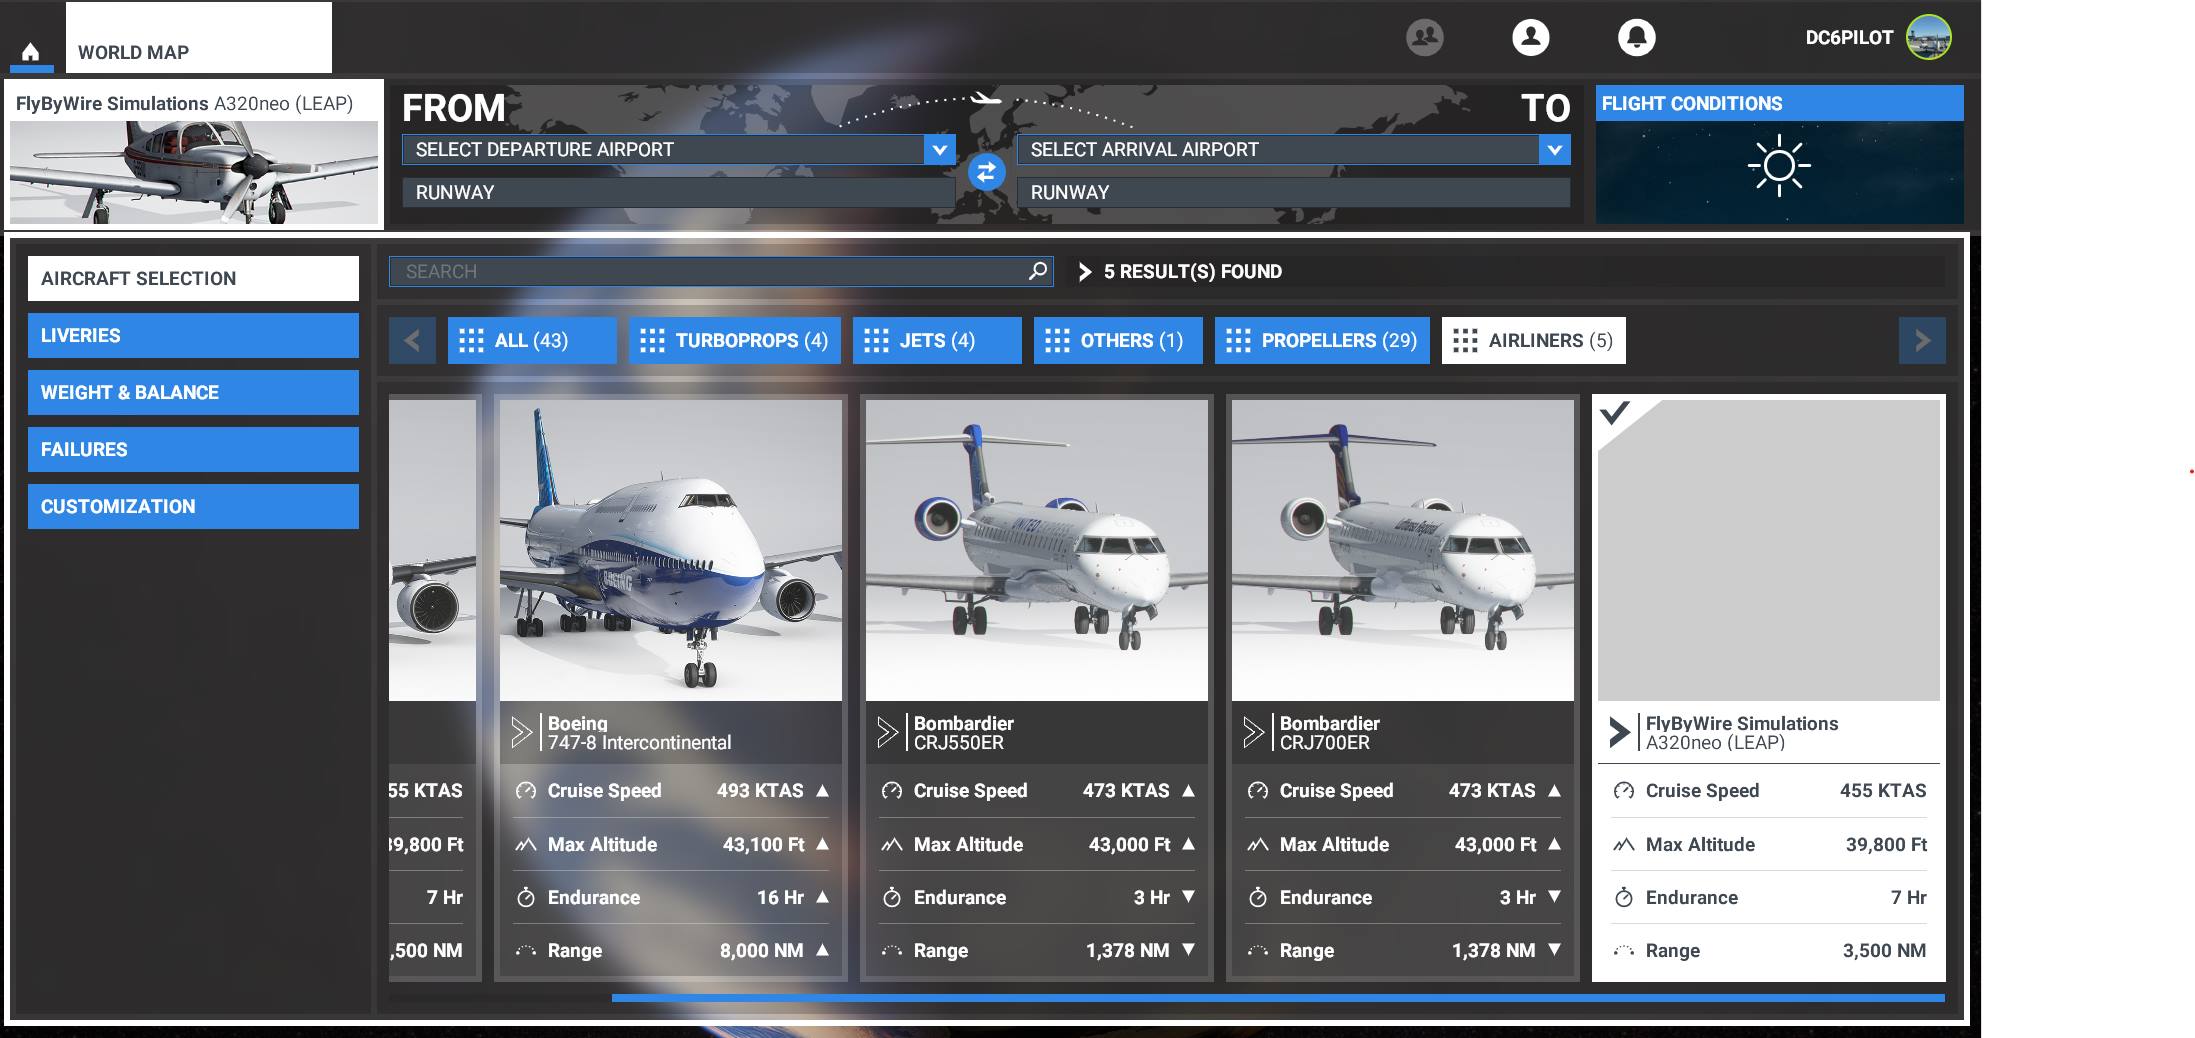The height and width of the screenshot is (1038, 2195).
Task: Open the departure airport dropdown
Action: point(939,150)
